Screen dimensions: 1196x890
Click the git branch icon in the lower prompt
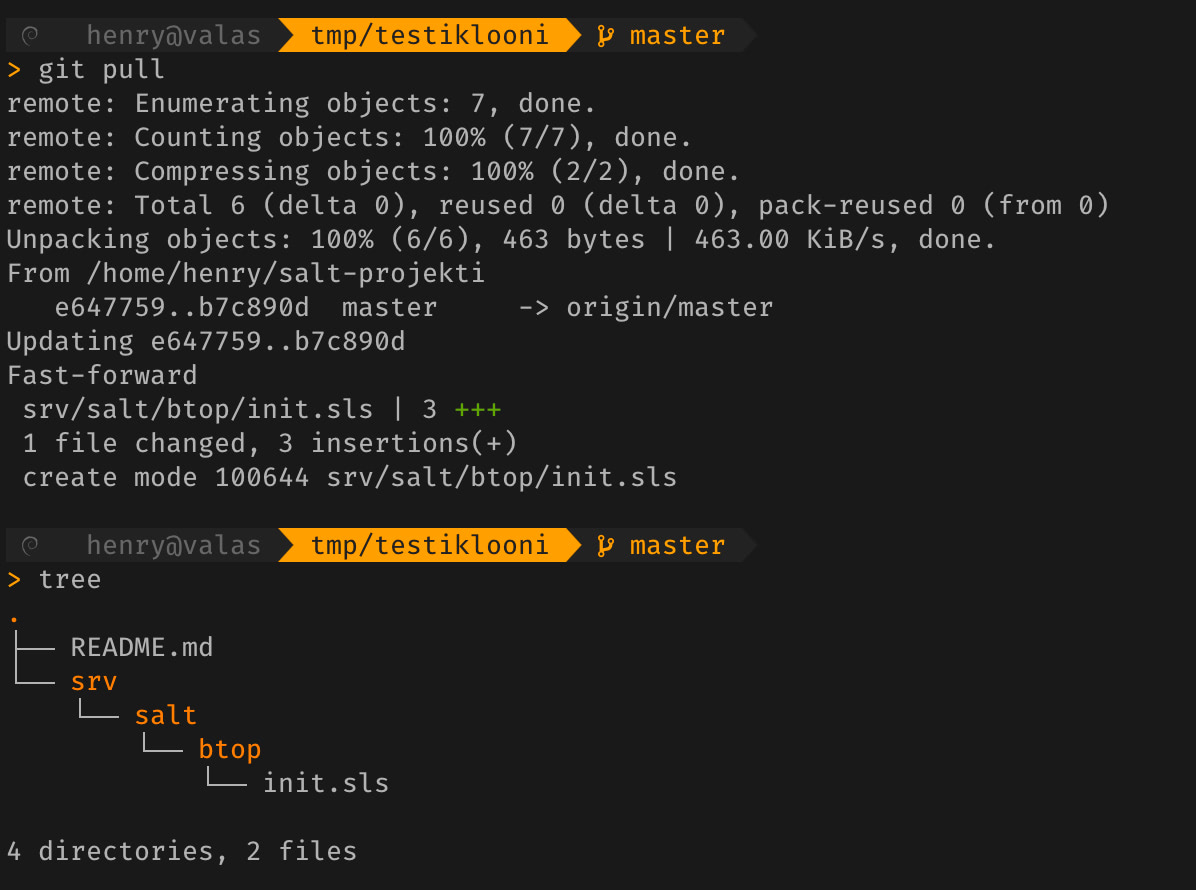point(605,546)
